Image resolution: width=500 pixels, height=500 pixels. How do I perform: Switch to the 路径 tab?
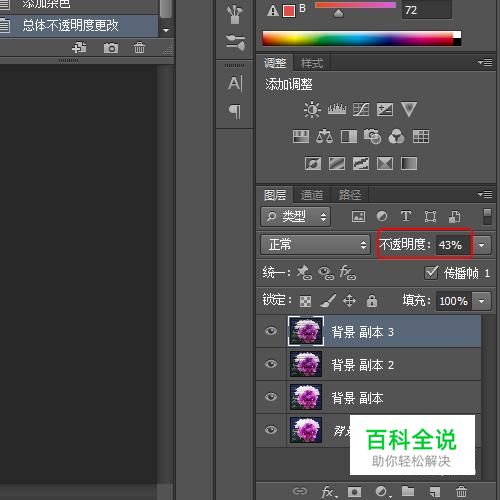pos(350,195)
